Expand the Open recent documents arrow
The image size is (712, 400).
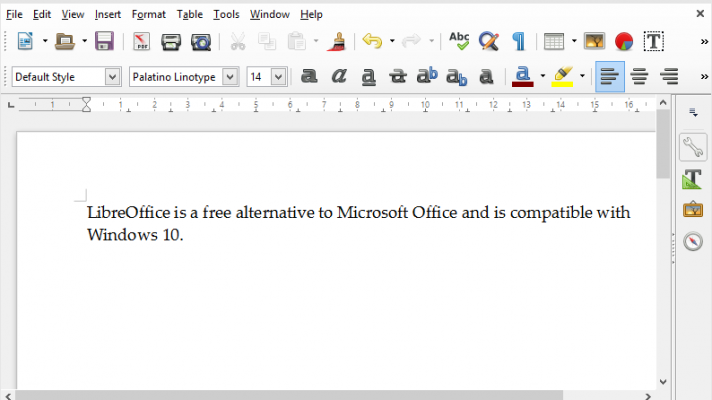84,41
